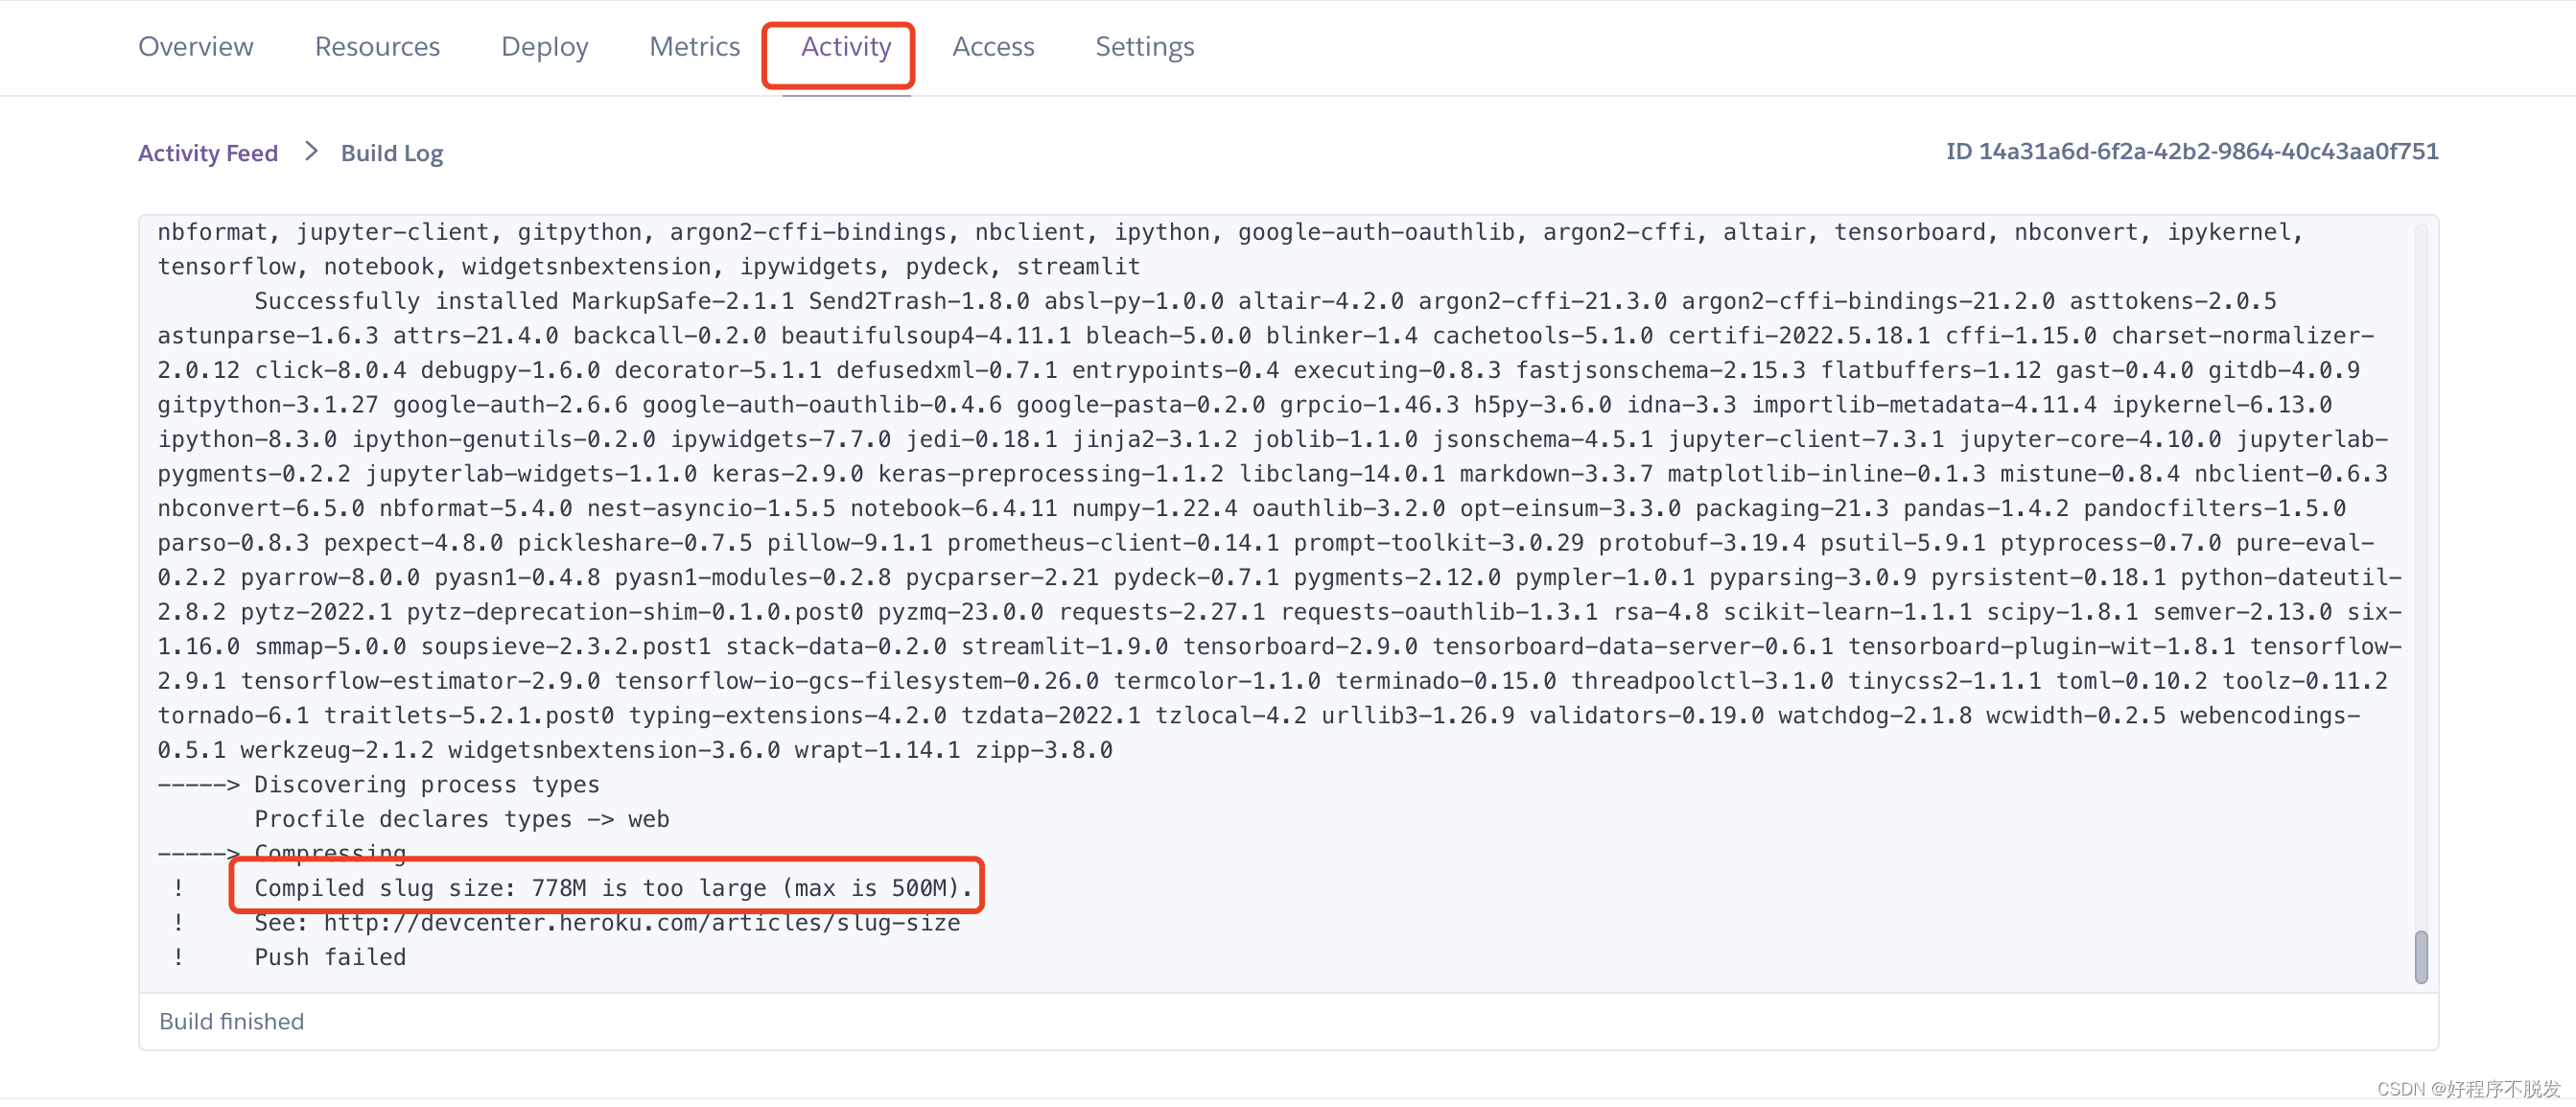Open the Overview tab
The width and height of the screenshot is (2576, 1107).
point(196,47)
